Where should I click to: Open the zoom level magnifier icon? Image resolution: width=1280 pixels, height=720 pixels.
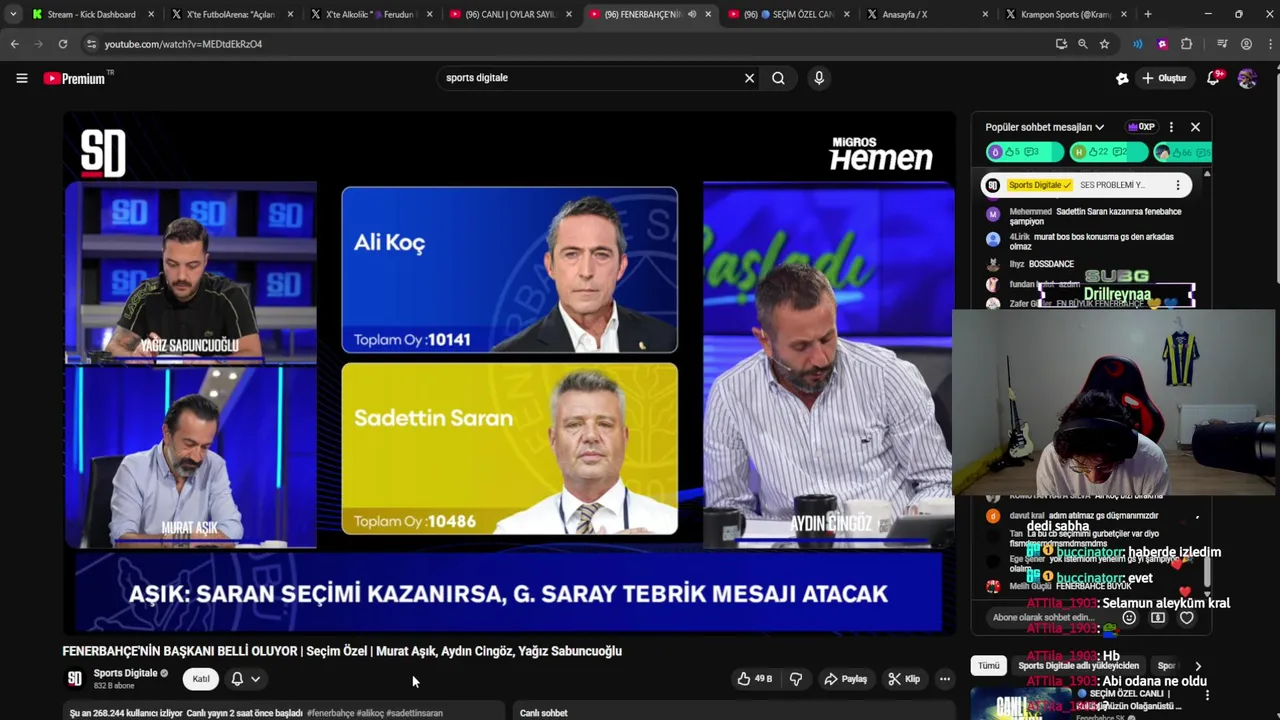pyautogui.click(x=1083, y=44)
